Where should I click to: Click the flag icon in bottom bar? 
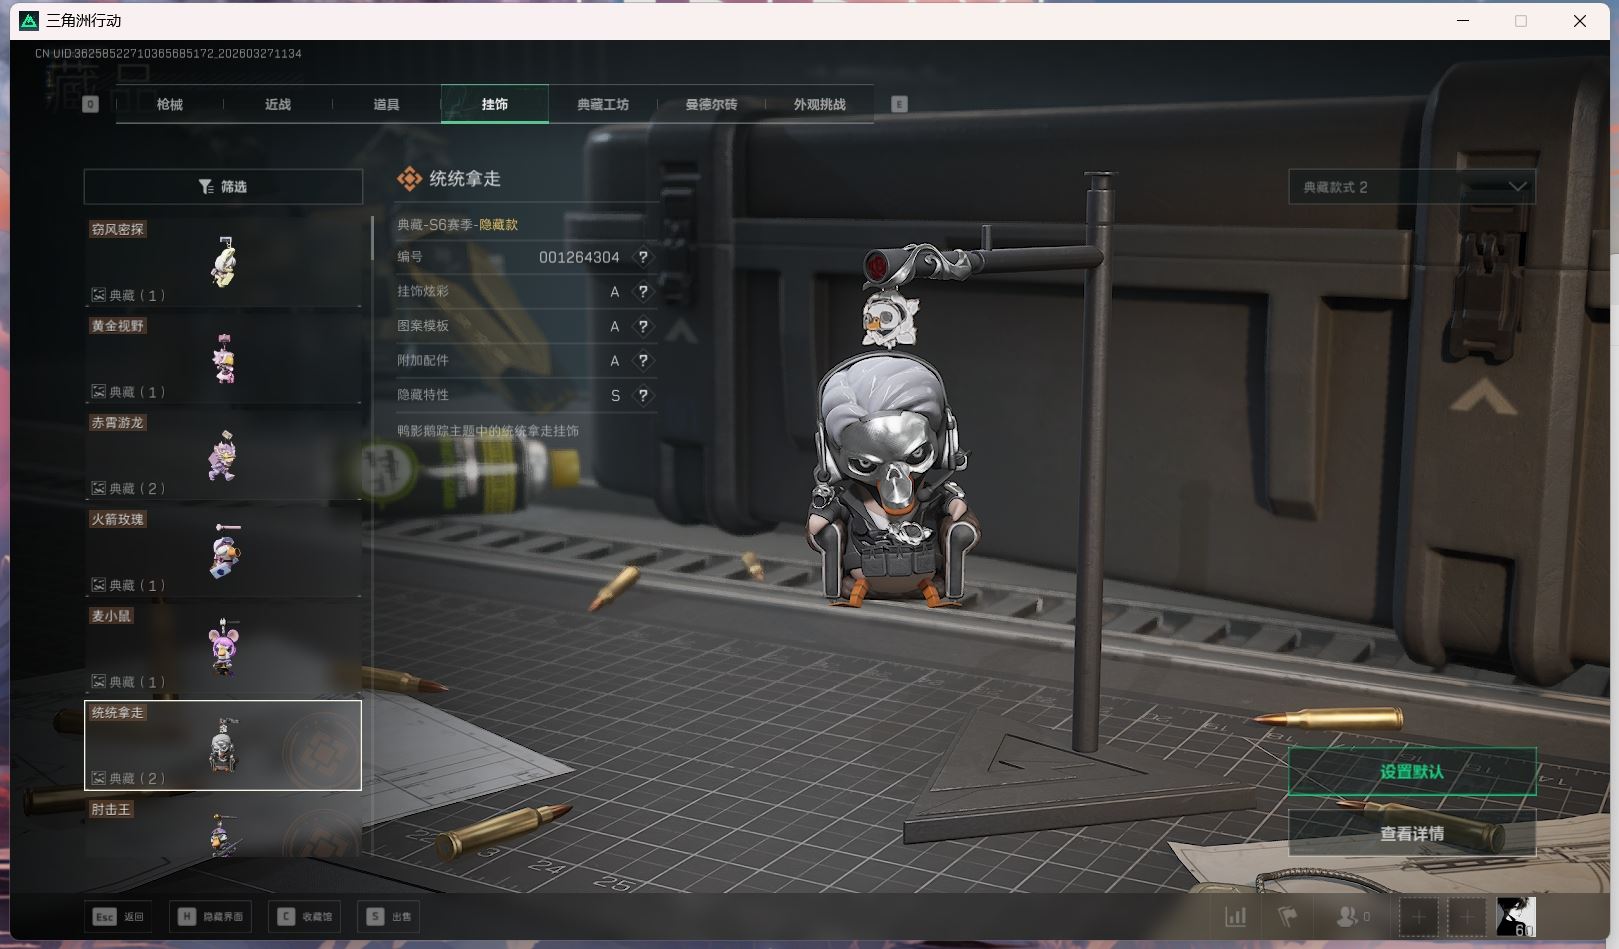[x=1287, y=916]
